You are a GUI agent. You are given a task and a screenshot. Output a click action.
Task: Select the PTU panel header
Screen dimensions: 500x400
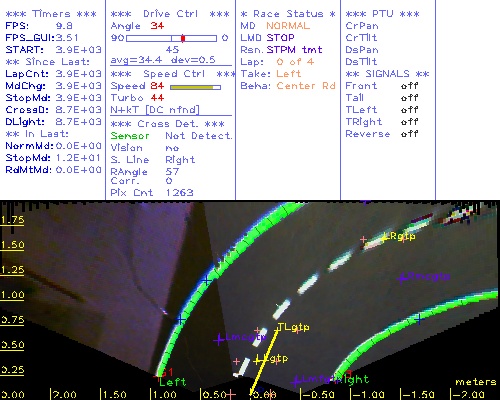(x=382, y=14)
